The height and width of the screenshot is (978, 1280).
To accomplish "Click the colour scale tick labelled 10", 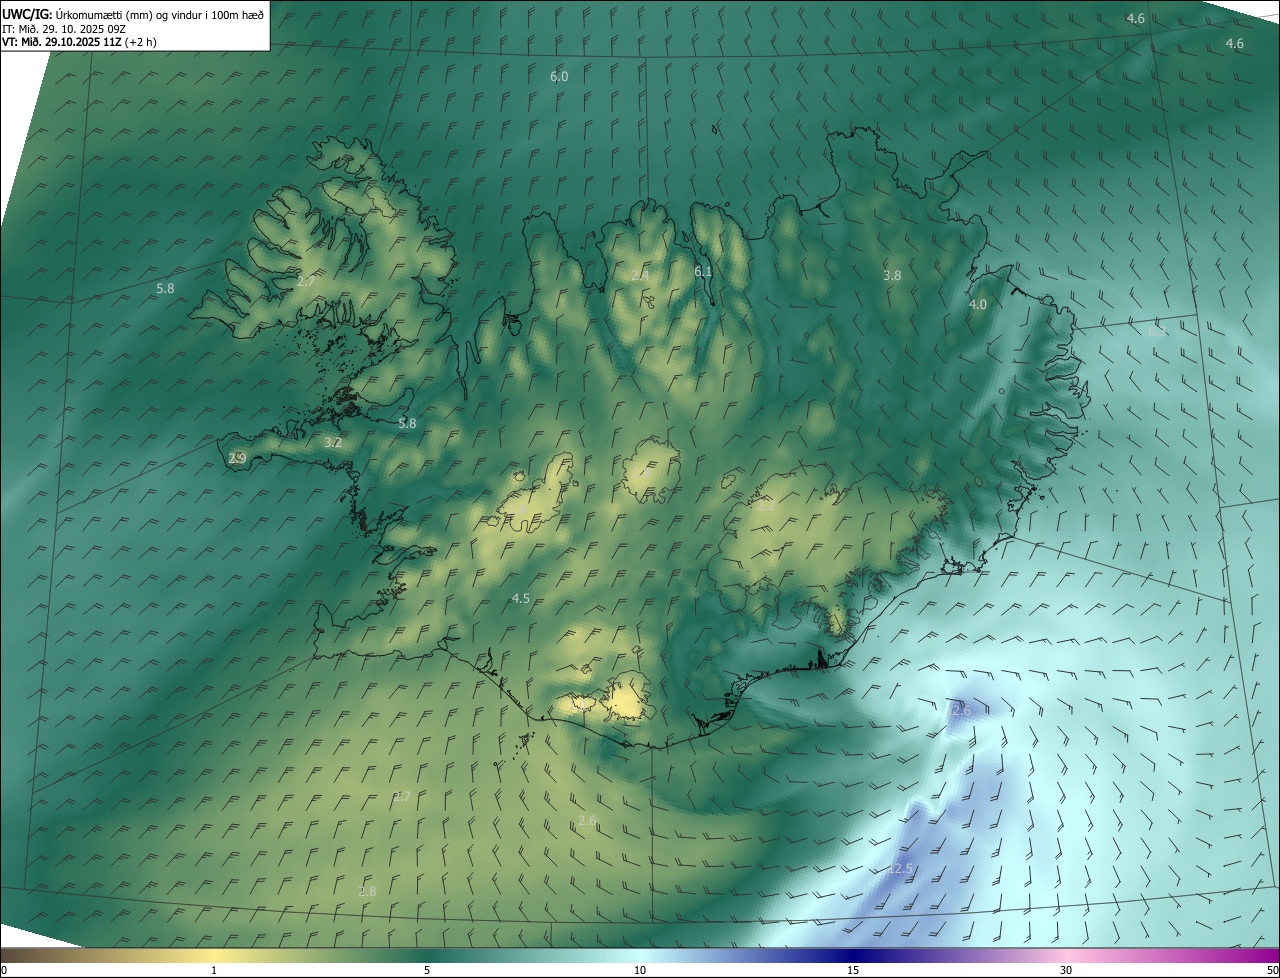I will (640, 970).
